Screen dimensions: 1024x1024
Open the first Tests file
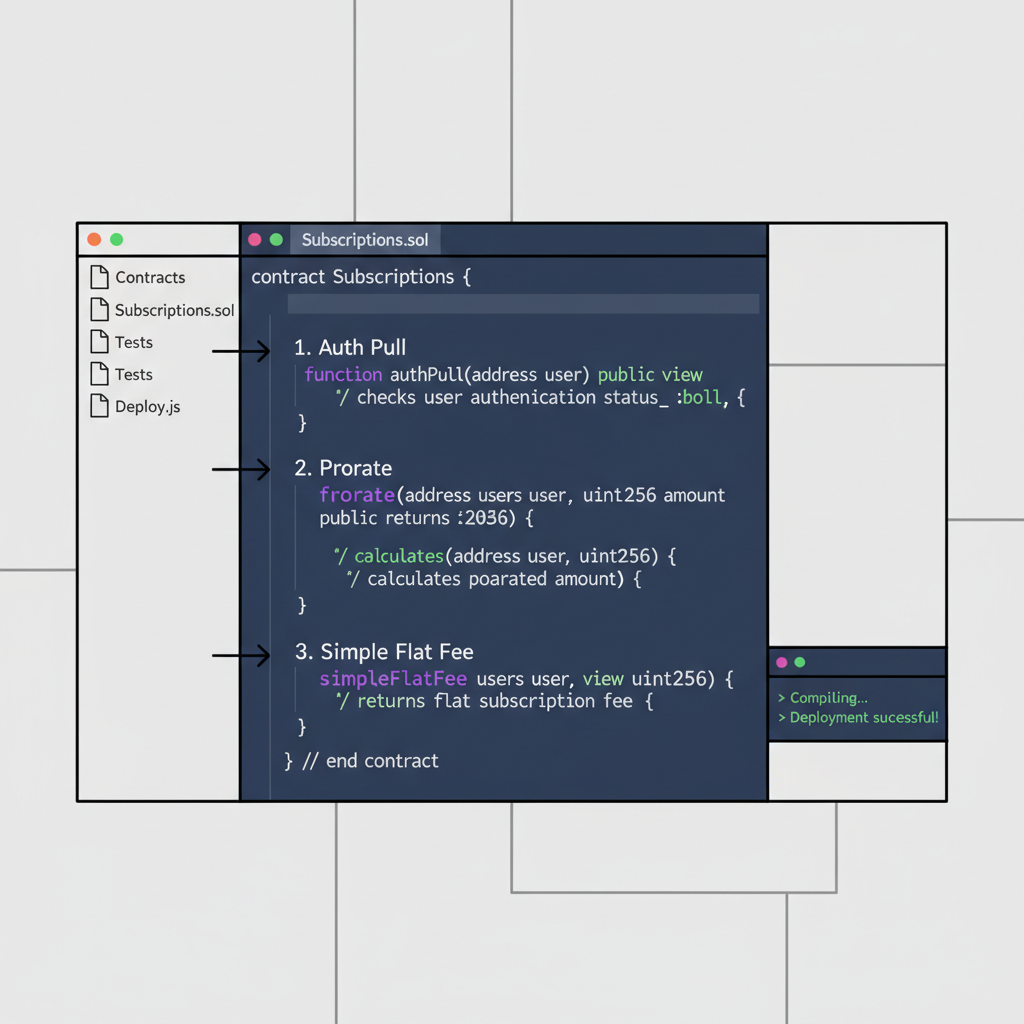(x=135, y=341)
